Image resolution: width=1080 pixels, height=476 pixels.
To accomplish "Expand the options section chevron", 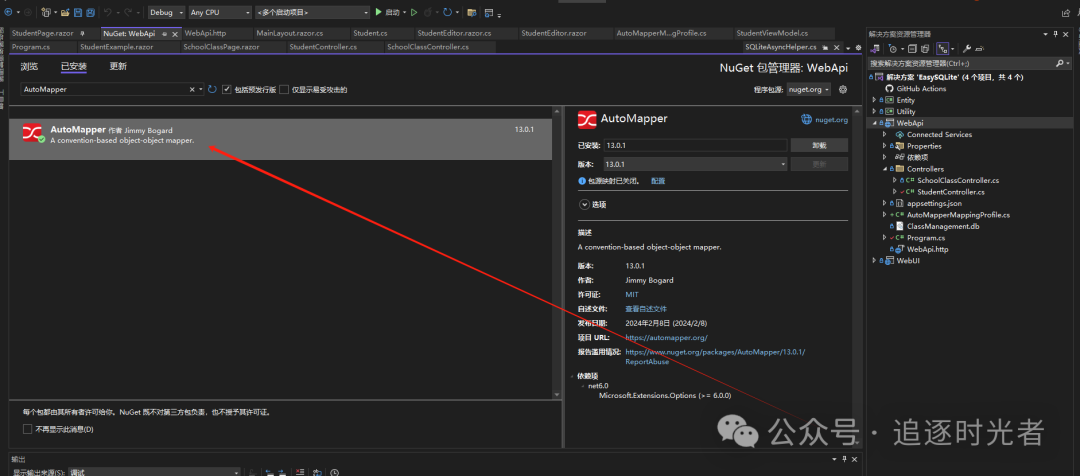I will click(x=584, y=204).
